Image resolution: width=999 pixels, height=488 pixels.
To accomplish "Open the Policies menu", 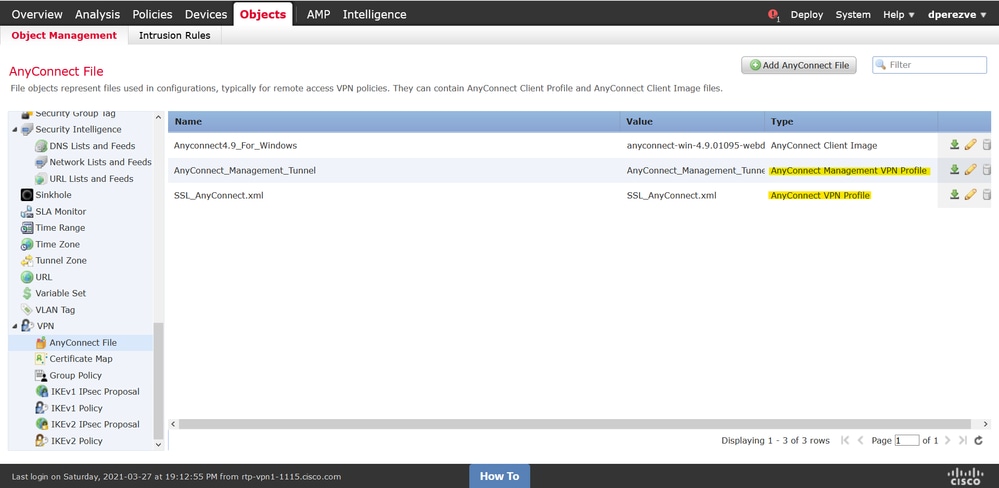I will point(152,14).
